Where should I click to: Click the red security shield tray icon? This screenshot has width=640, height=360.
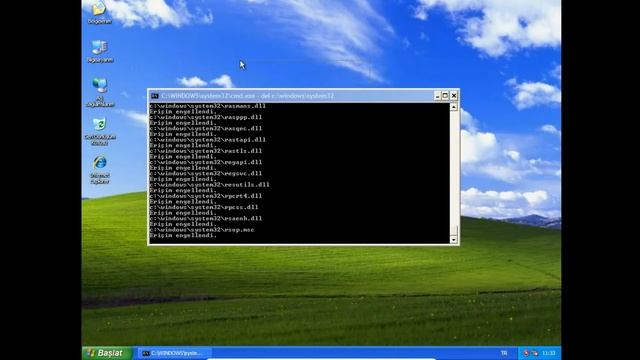526,353
